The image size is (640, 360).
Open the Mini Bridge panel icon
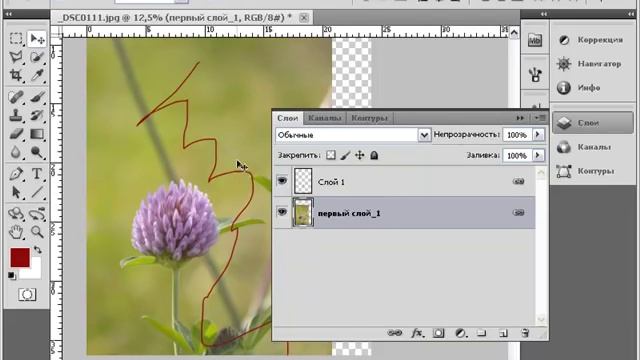click(x=535, y=40)
